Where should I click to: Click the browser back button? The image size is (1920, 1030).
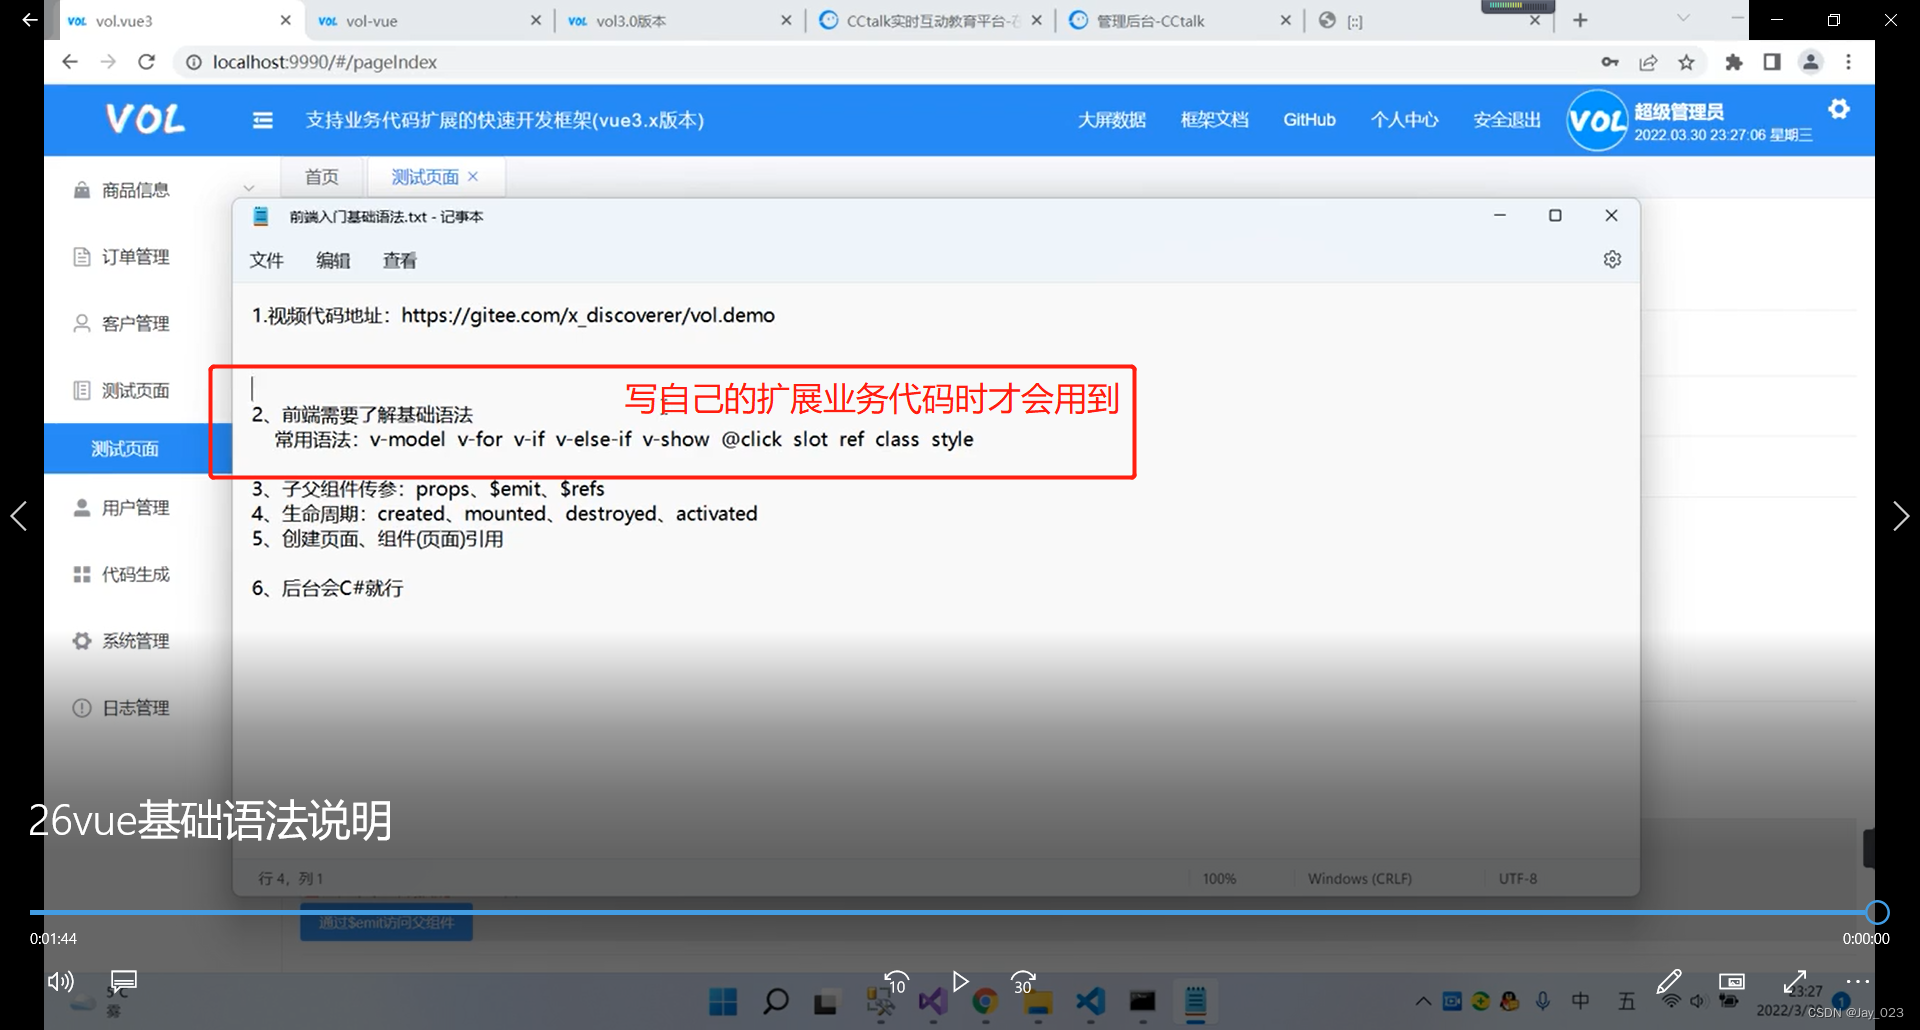point(69,62)
